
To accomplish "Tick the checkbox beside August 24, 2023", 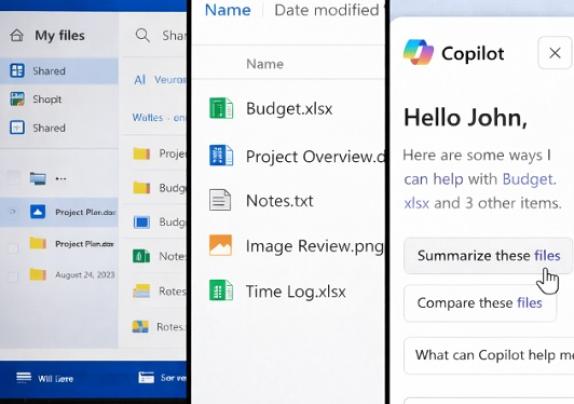I will point(12,276).
